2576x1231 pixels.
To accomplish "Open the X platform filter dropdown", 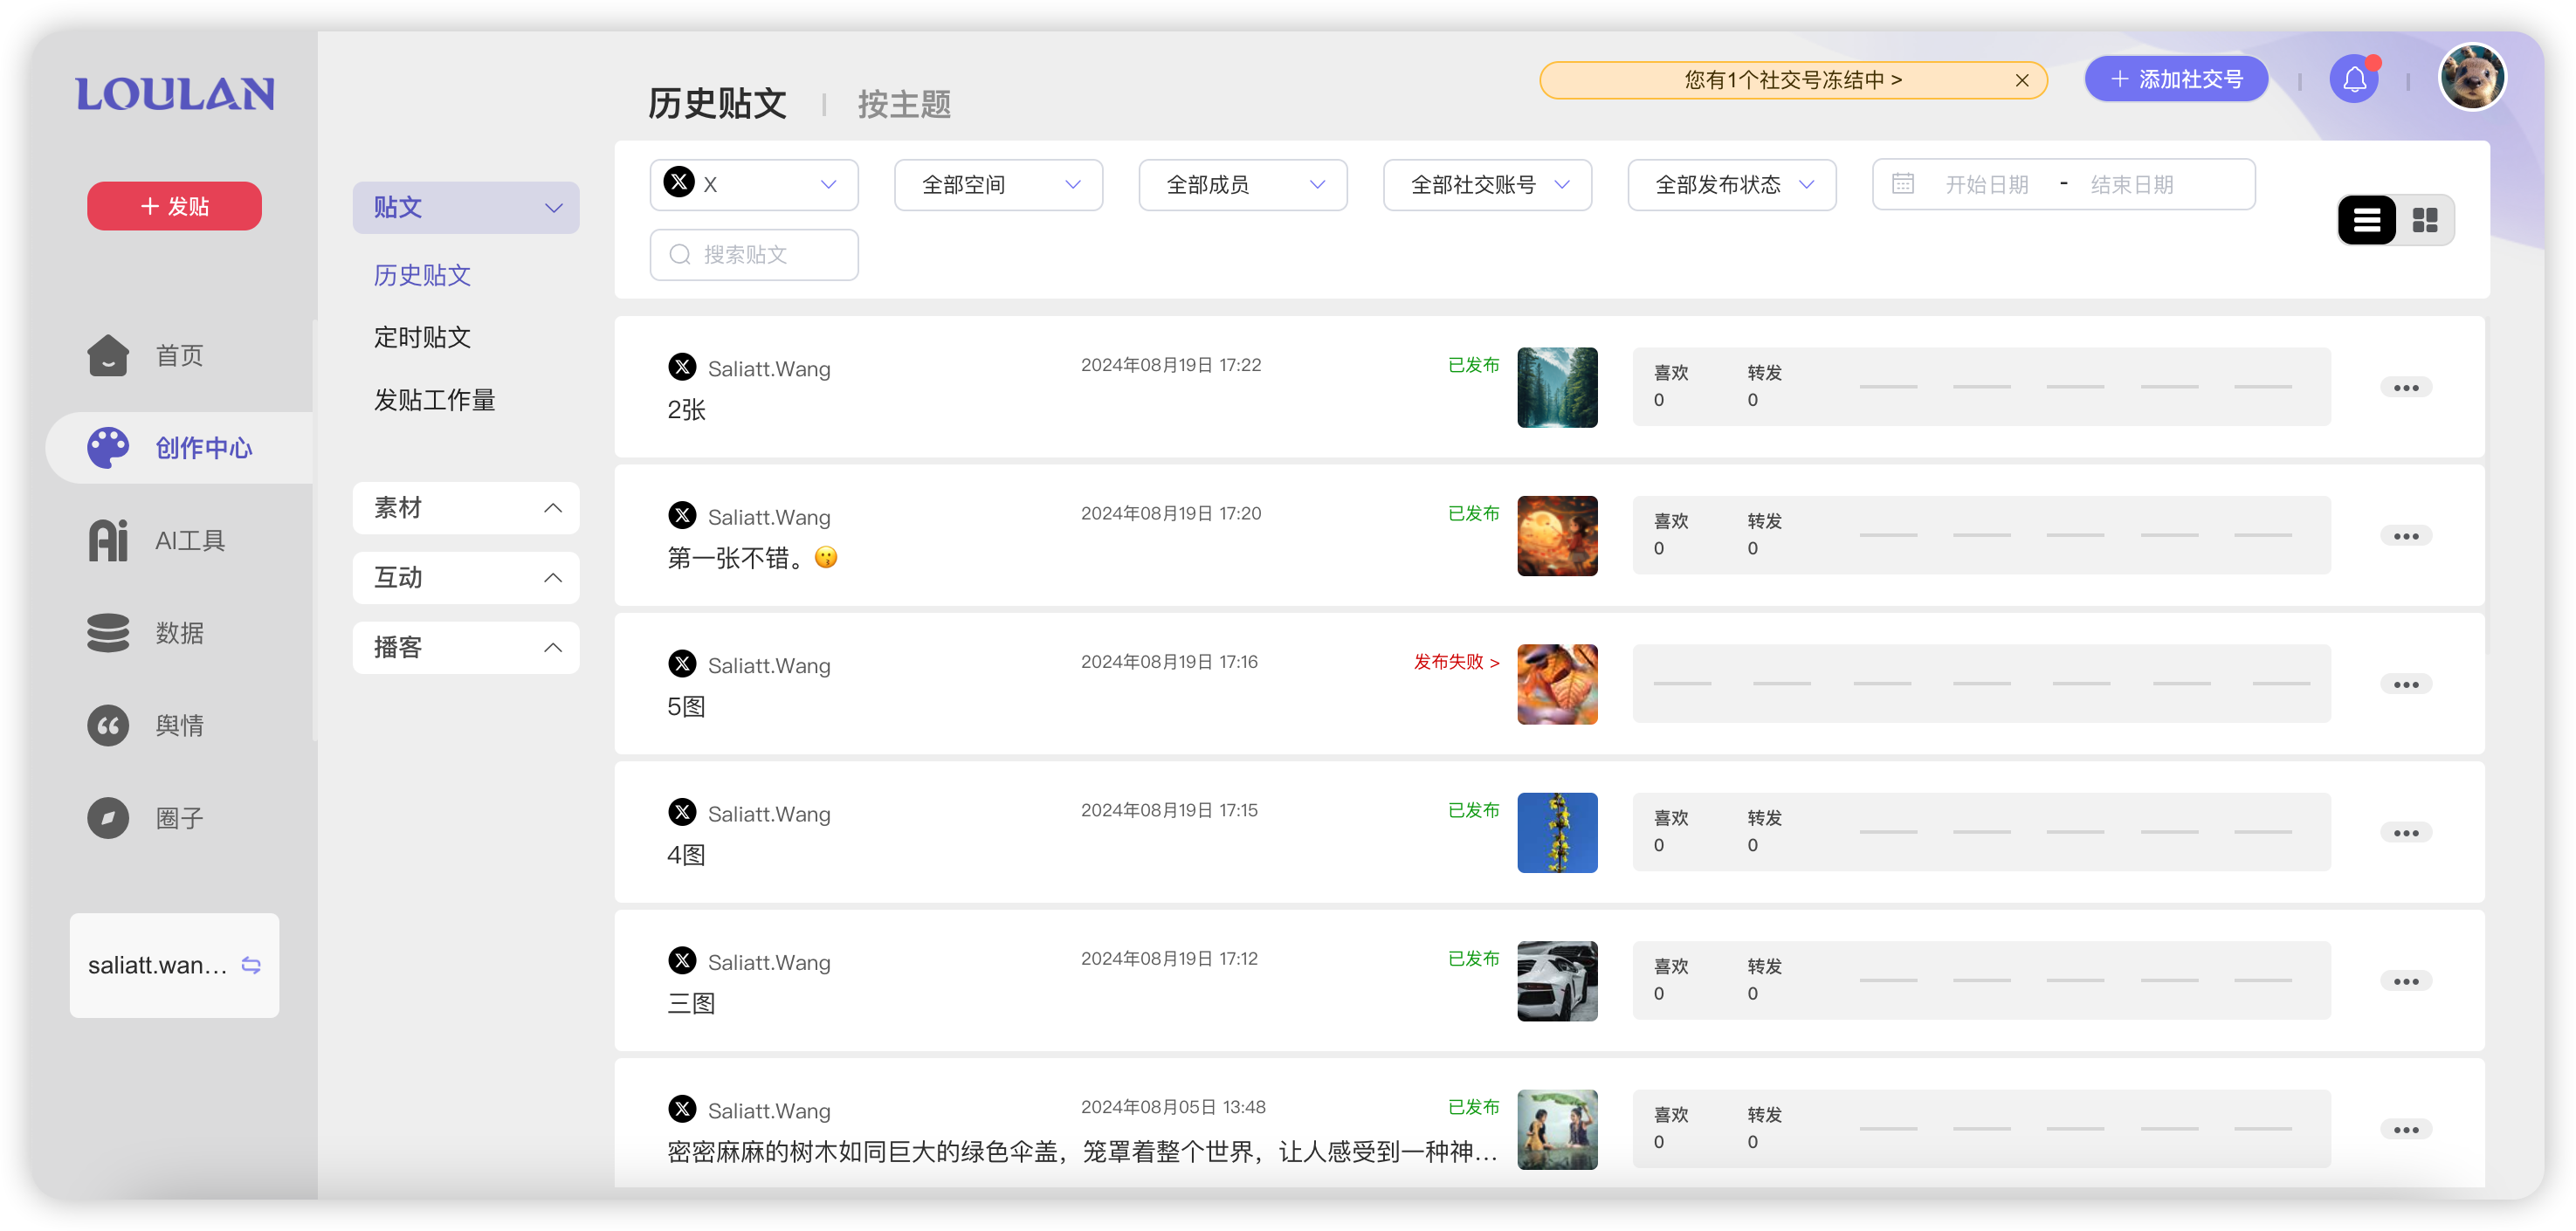I will (754, 185).
